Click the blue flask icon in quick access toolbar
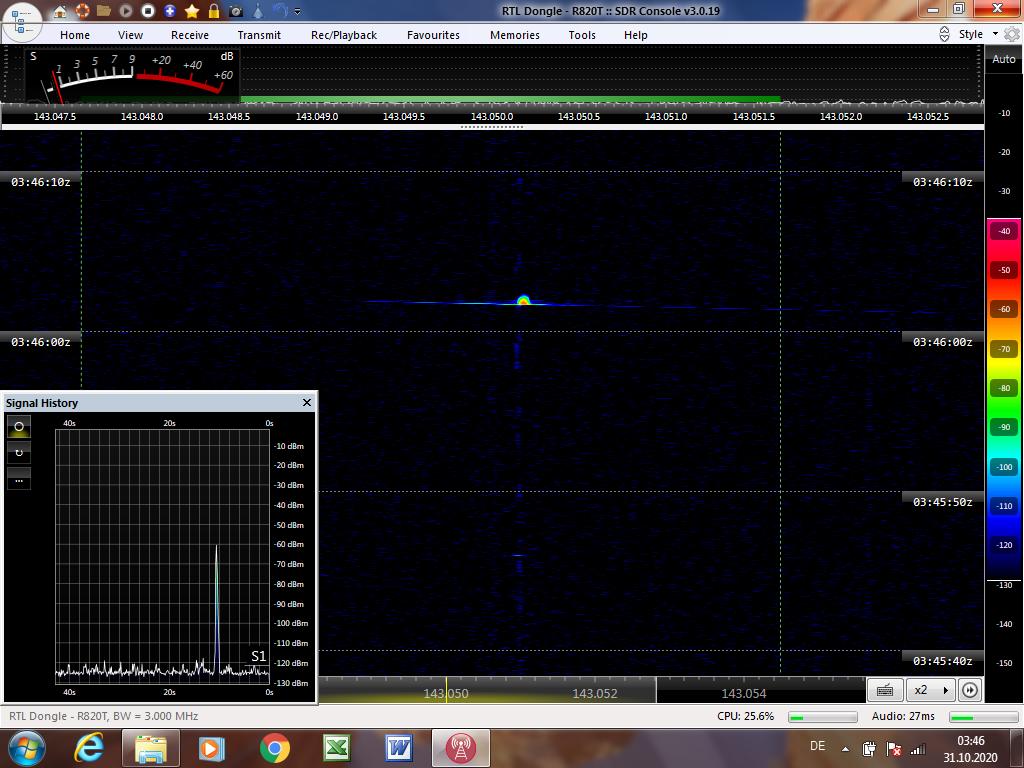The image size is (1024, 768). tap(259, 11)
